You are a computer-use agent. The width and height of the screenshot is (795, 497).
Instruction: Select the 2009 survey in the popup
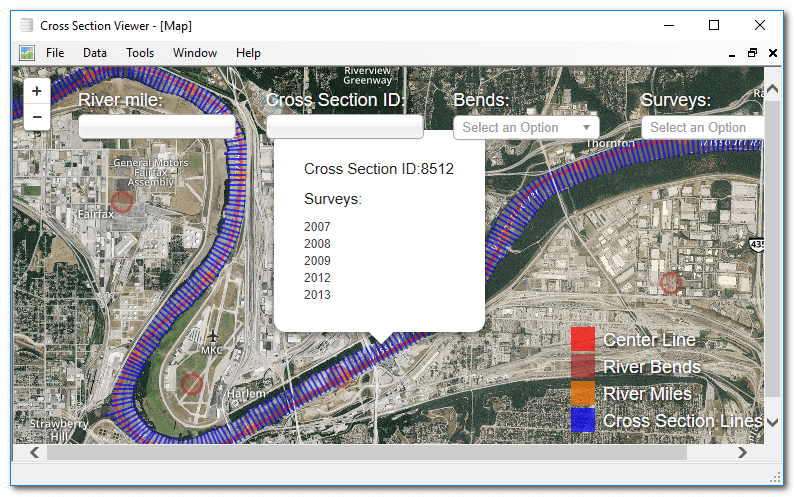click(317, 261)
